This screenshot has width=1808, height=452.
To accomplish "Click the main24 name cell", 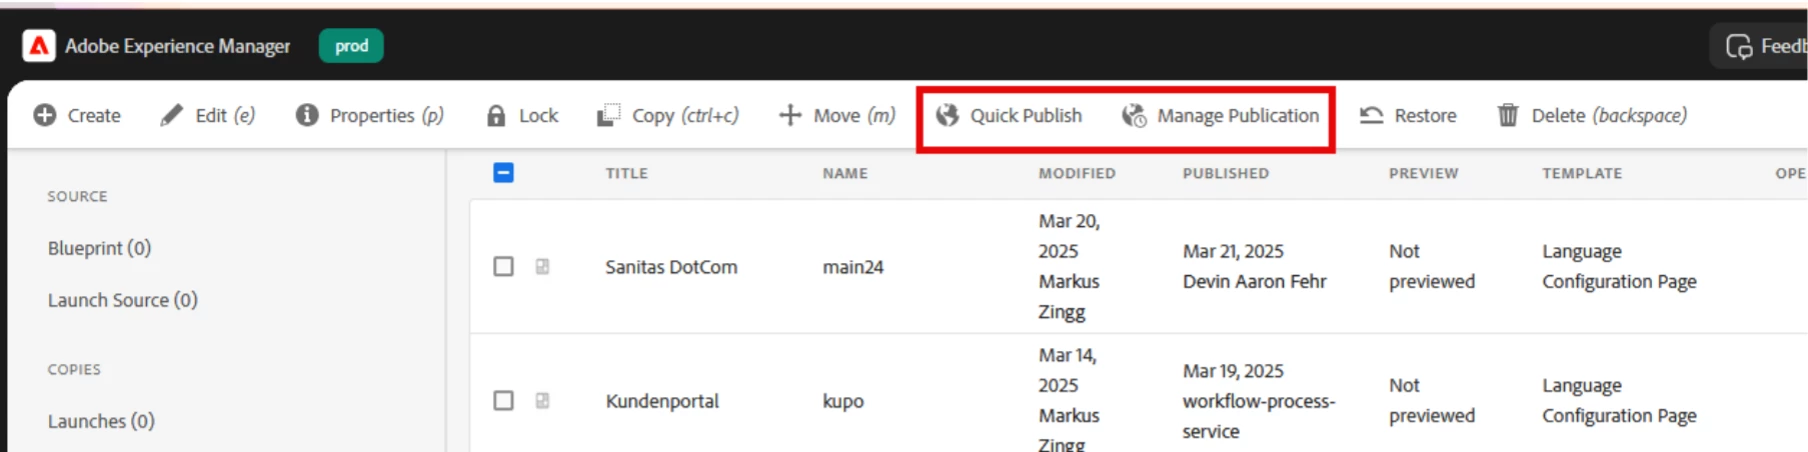I will (853, 267).
